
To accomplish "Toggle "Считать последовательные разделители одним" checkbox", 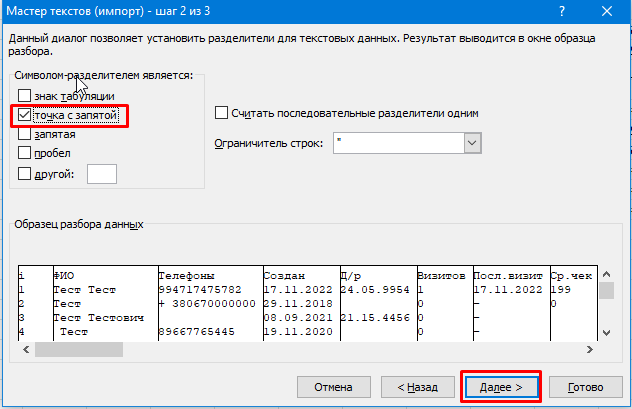I will click(221, 113).
